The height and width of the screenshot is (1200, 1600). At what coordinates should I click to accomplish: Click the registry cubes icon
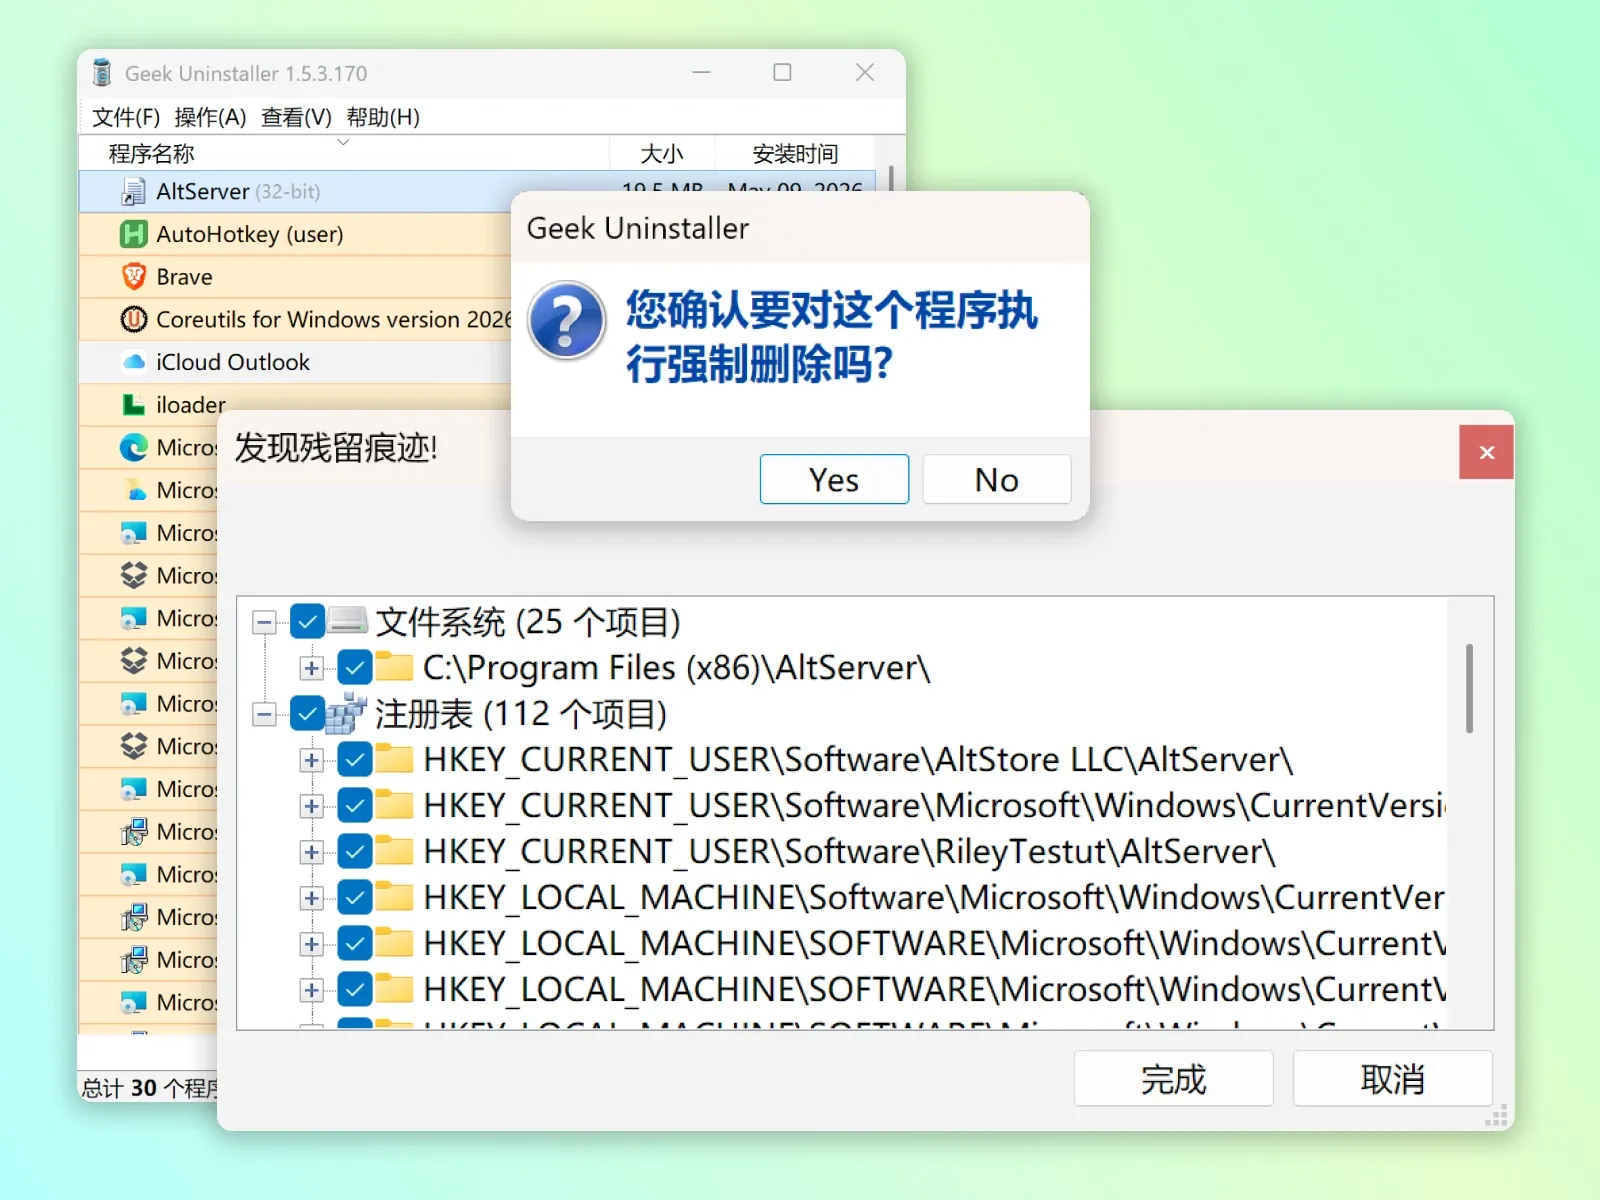click(346, 713)
